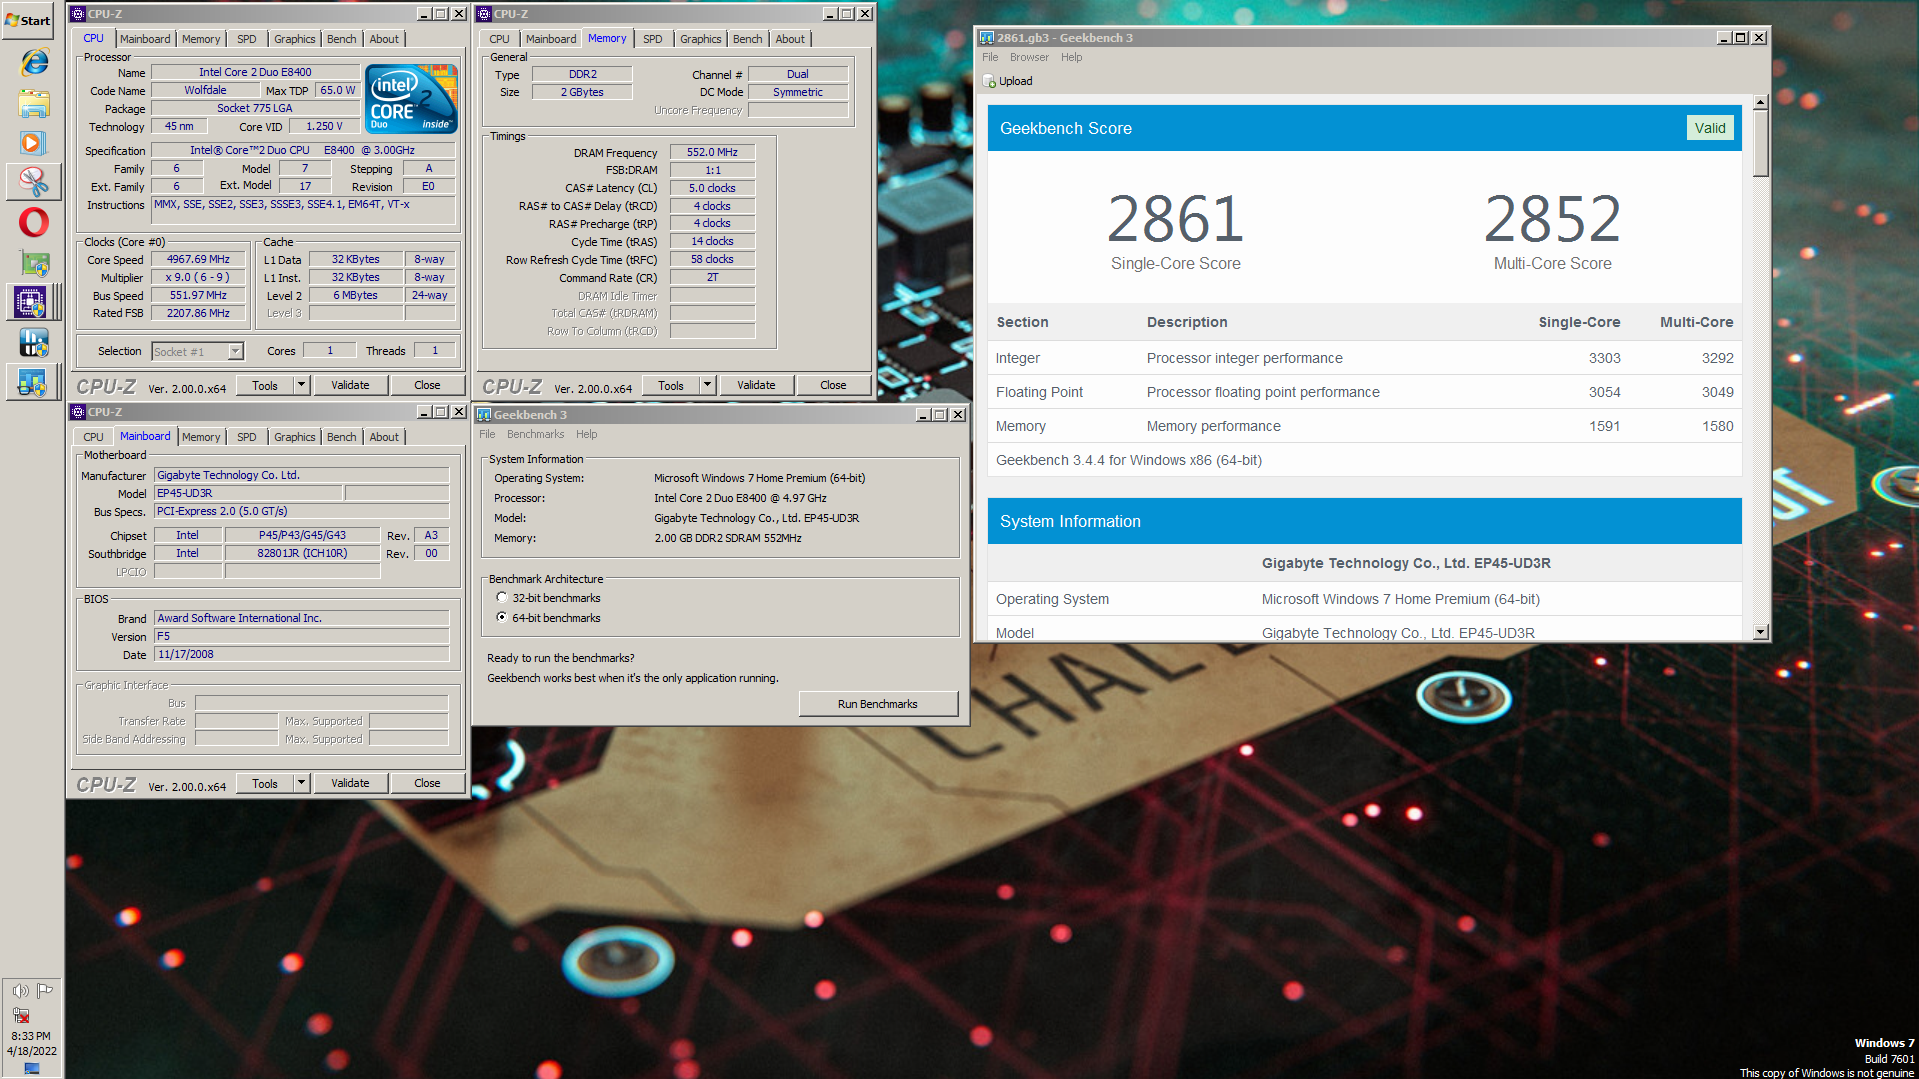The image size is (1919, 1079).
Task: Click the Upload text in Geekbench result
Action: click(x=1015, y=81)
